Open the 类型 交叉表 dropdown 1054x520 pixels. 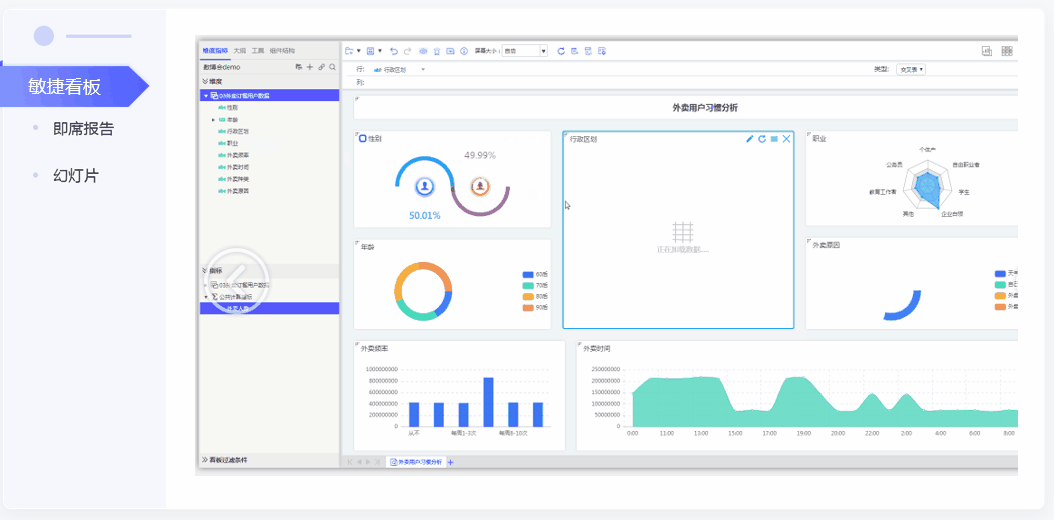(910, 69)
